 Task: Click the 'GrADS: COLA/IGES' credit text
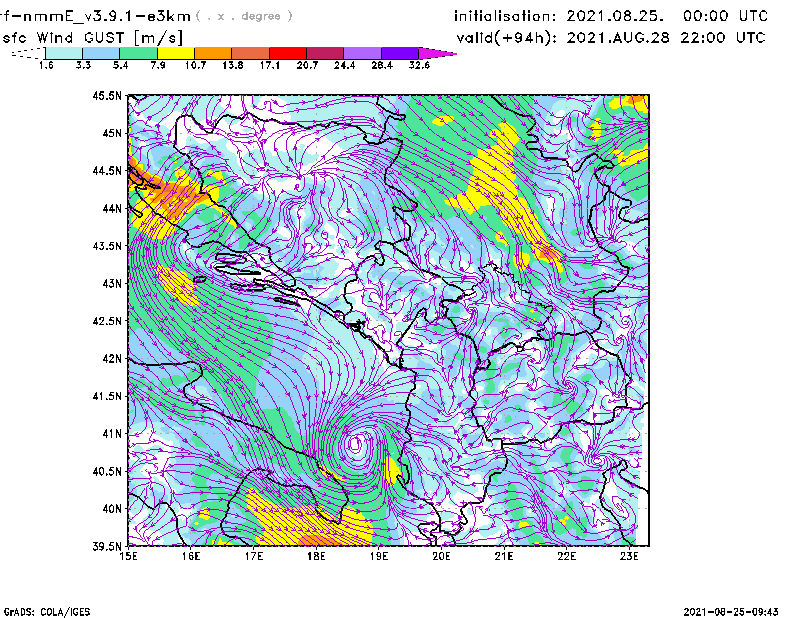coord(47,612)
